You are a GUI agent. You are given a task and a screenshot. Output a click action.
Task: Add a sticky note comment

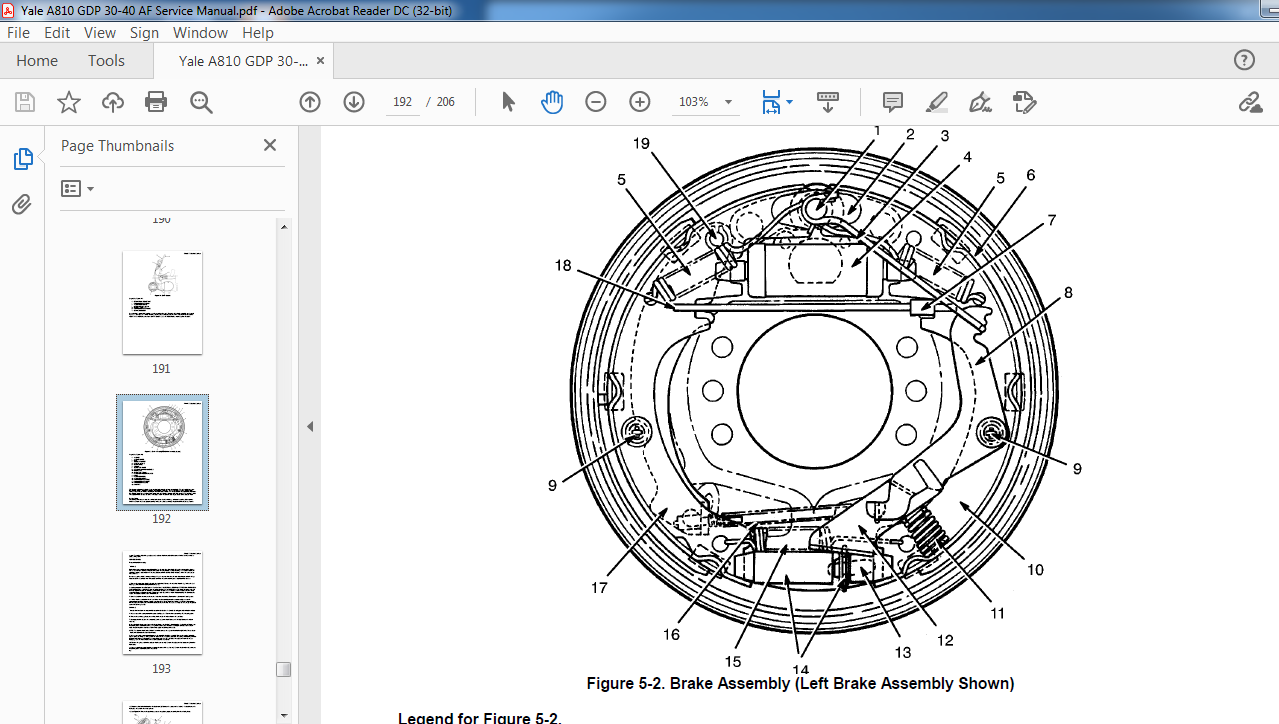click(893, 102)
